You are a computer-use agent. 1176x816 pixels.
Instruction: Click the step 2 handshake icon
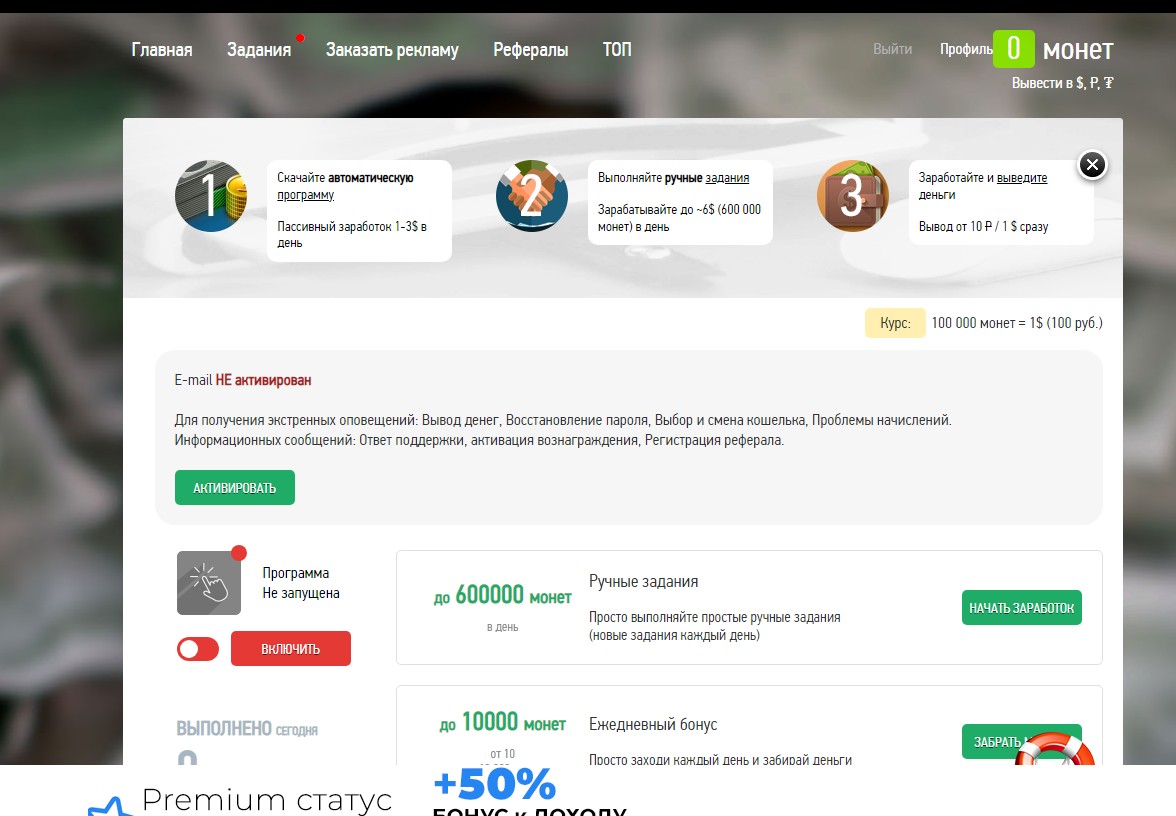pos(531,196)
